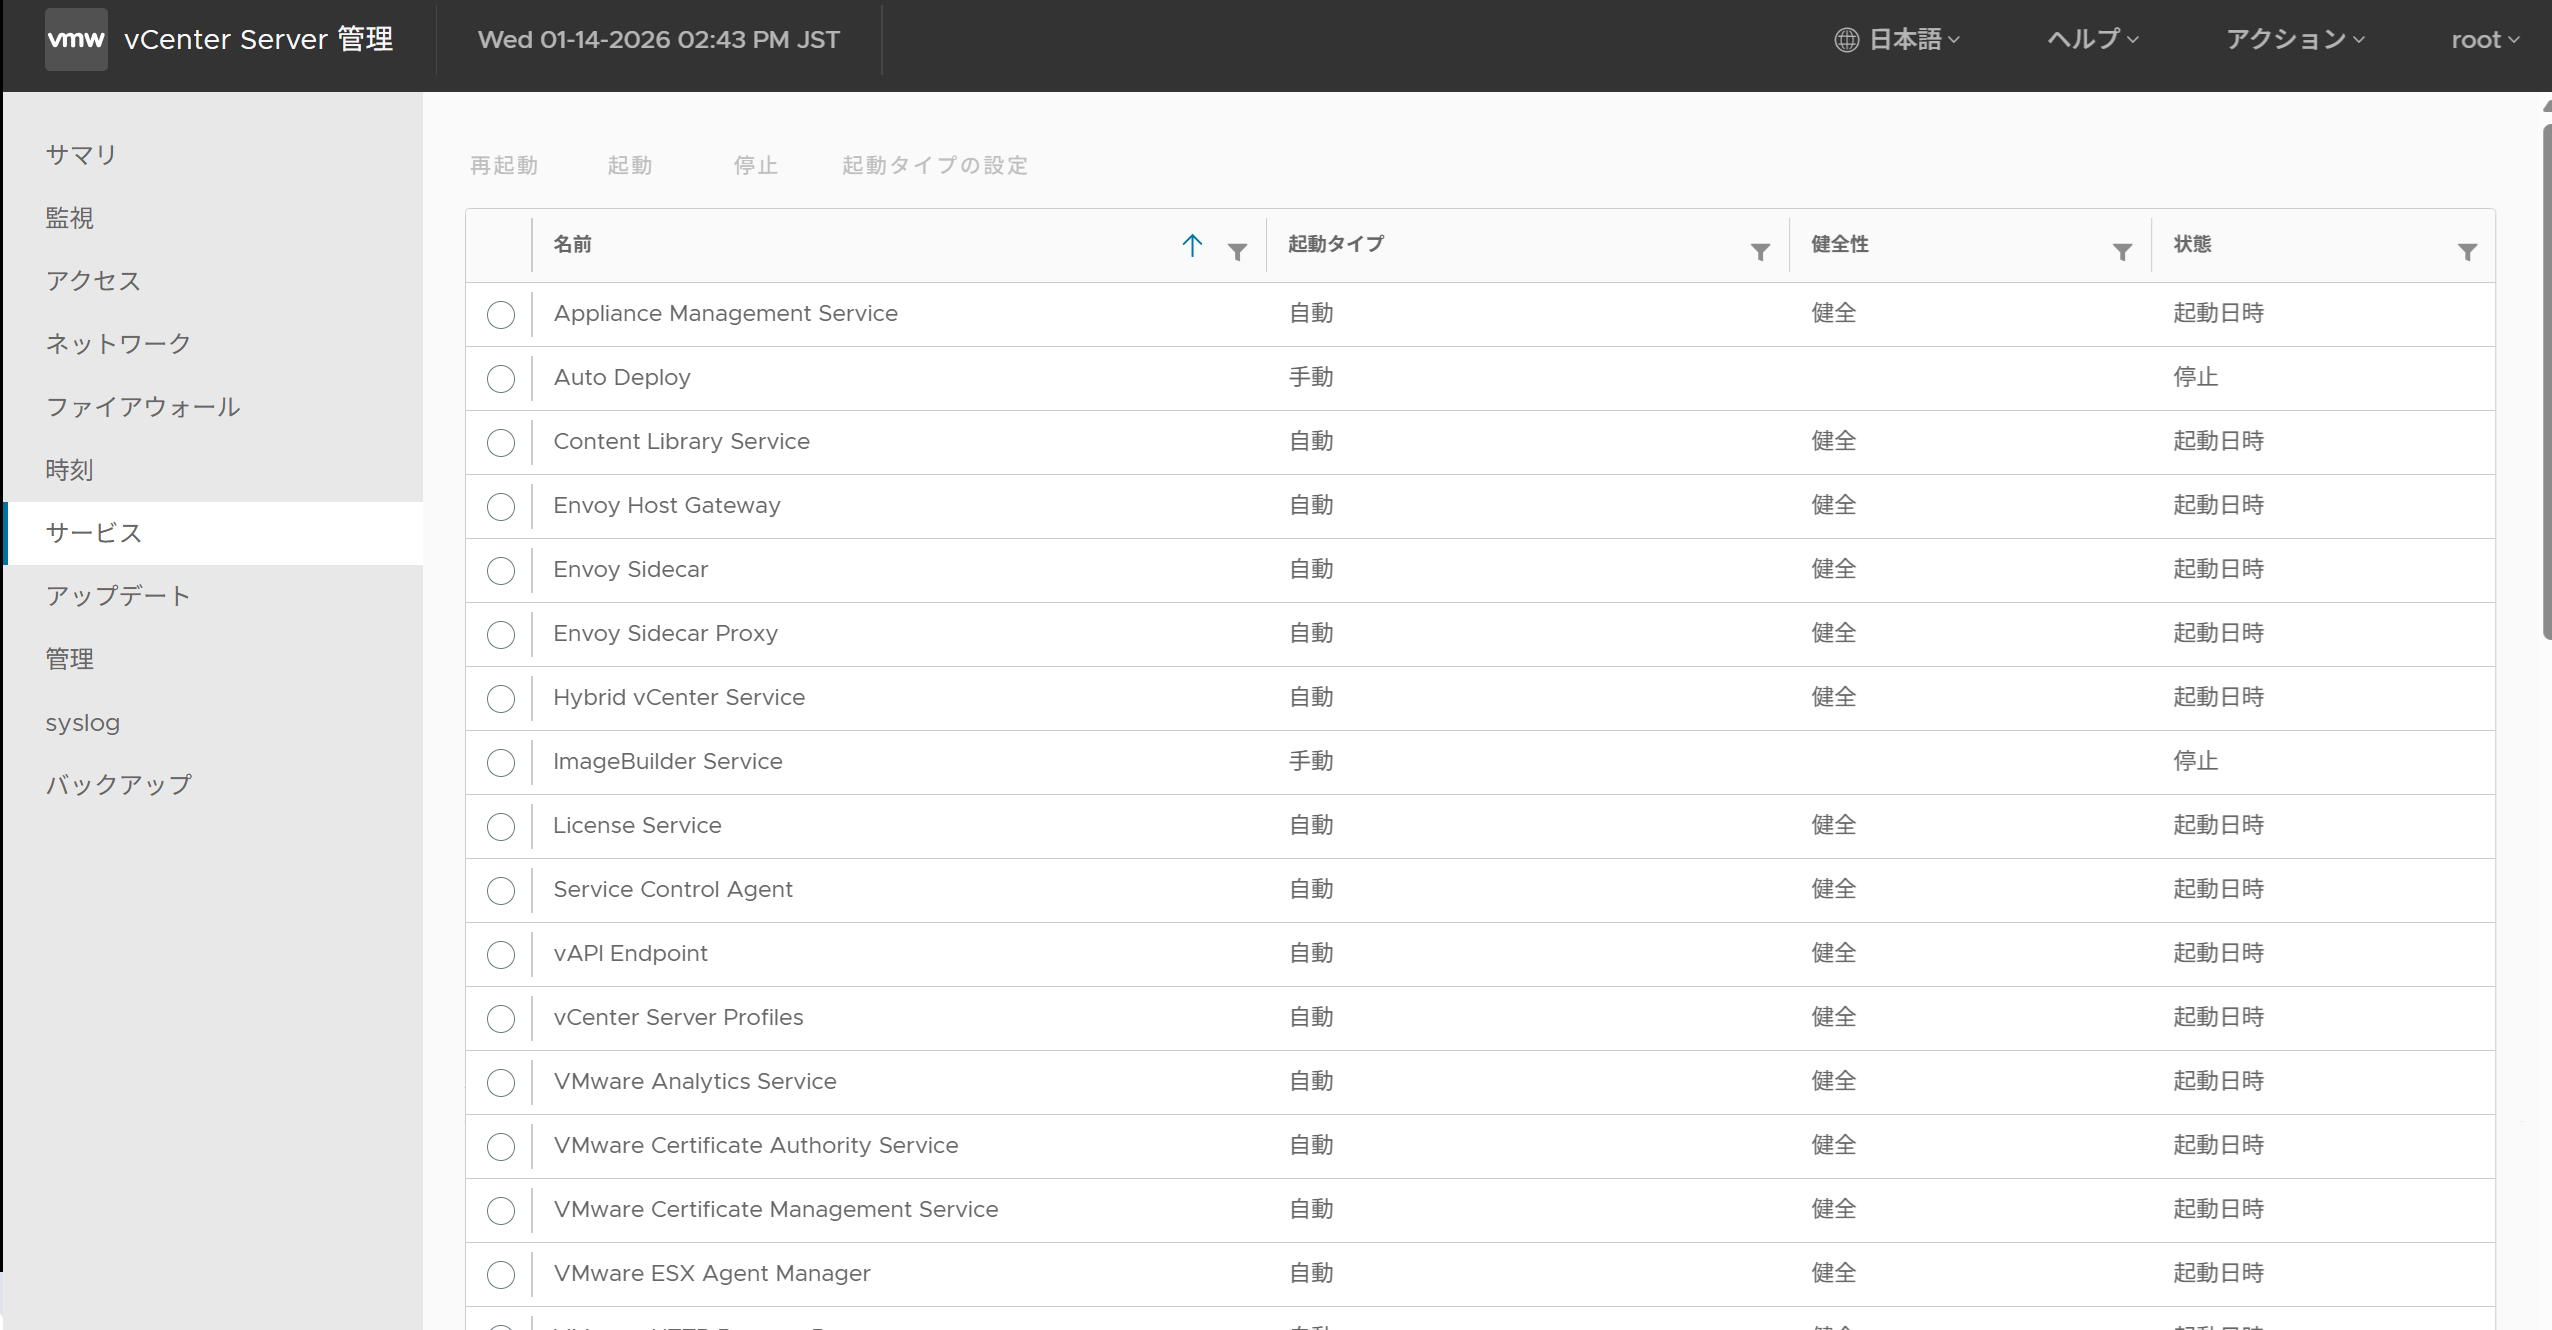2552x1330 pixels.
Task: Open the アクション dropdown menu
Action: coord(2294,40)
